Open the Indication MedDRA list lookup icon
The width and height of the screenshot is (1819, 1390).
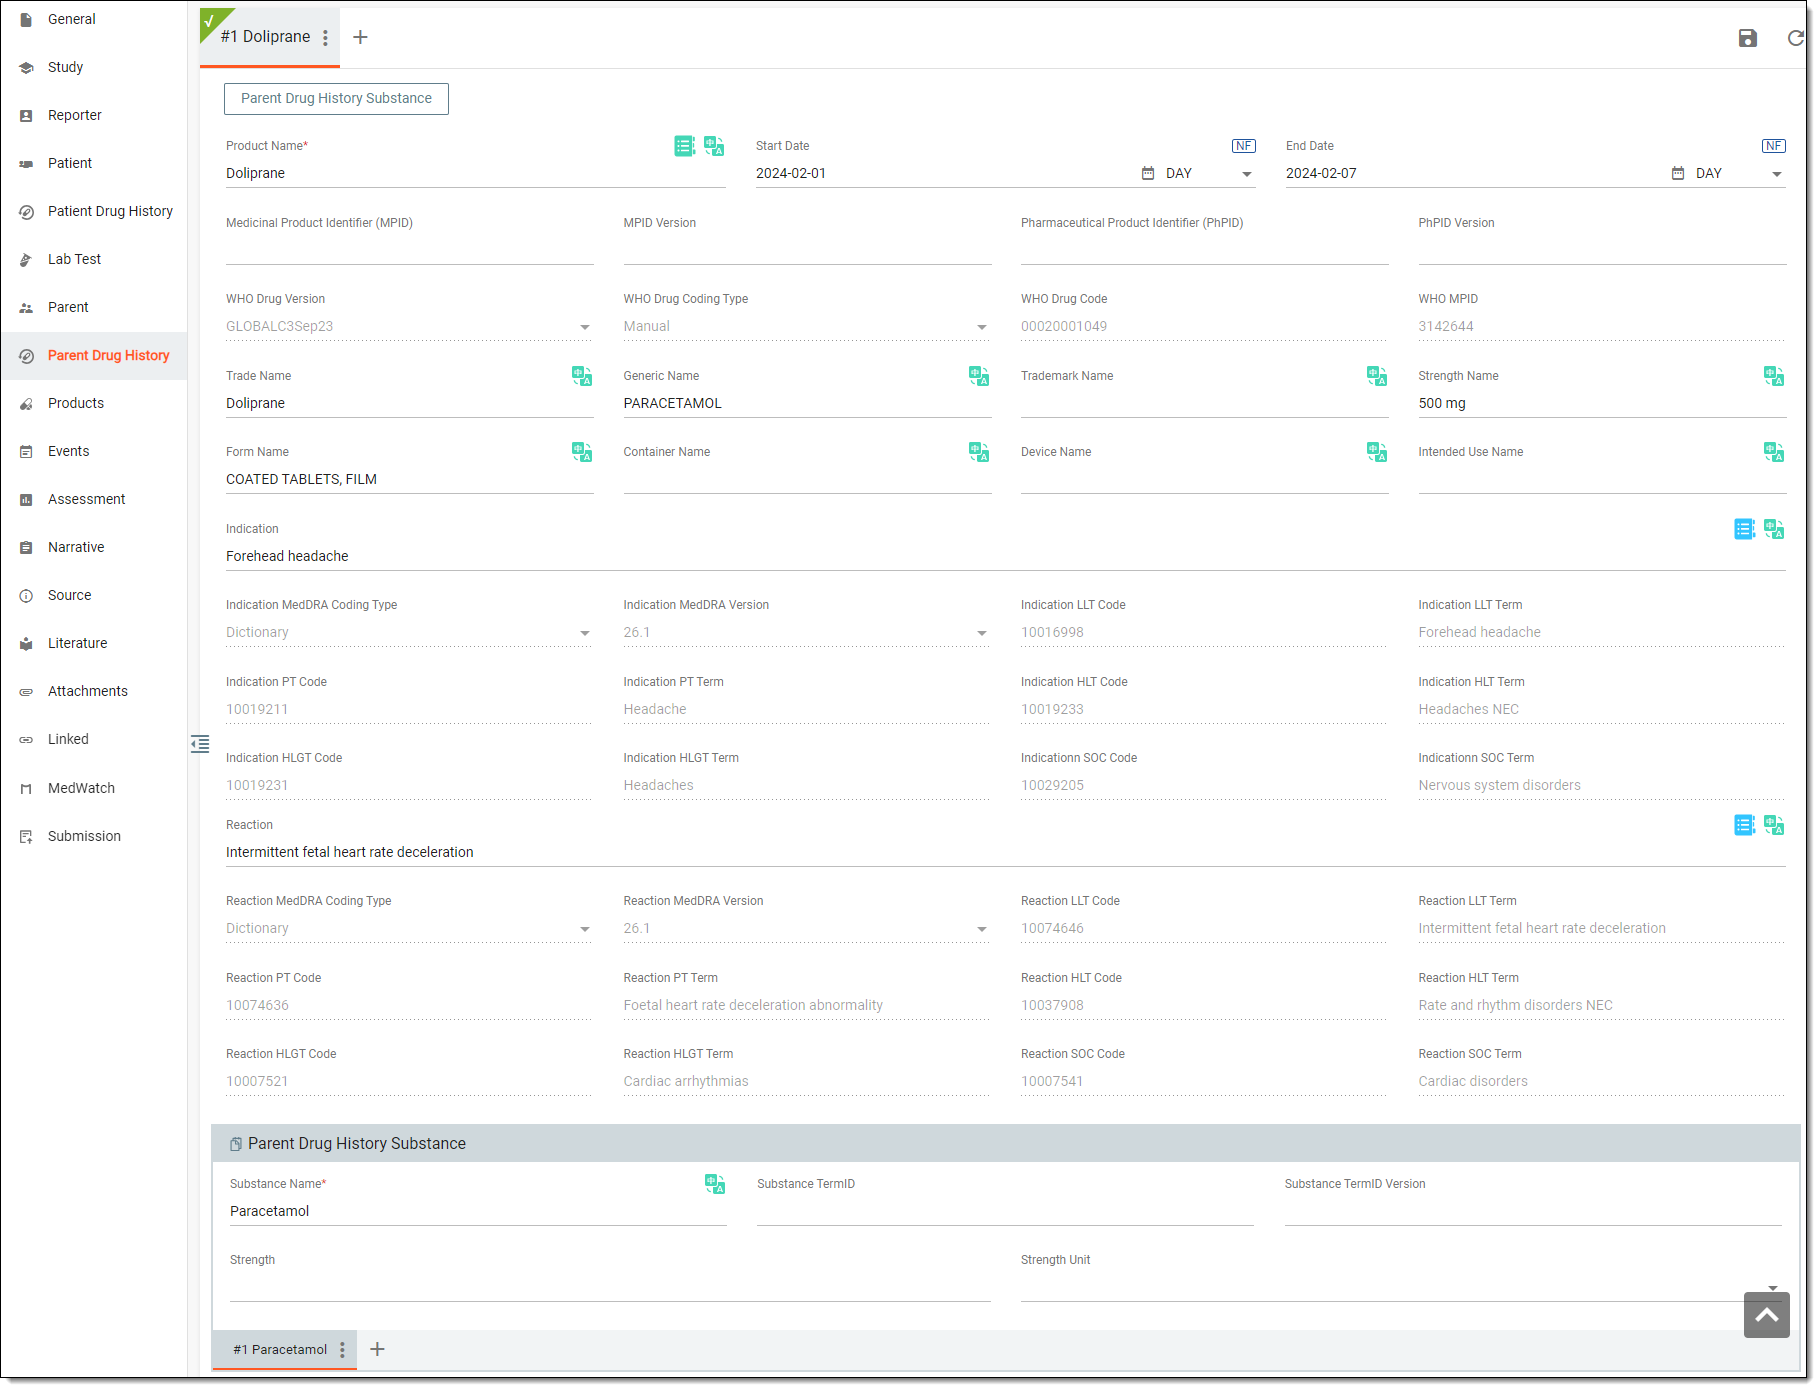(x=1744, y=529)
